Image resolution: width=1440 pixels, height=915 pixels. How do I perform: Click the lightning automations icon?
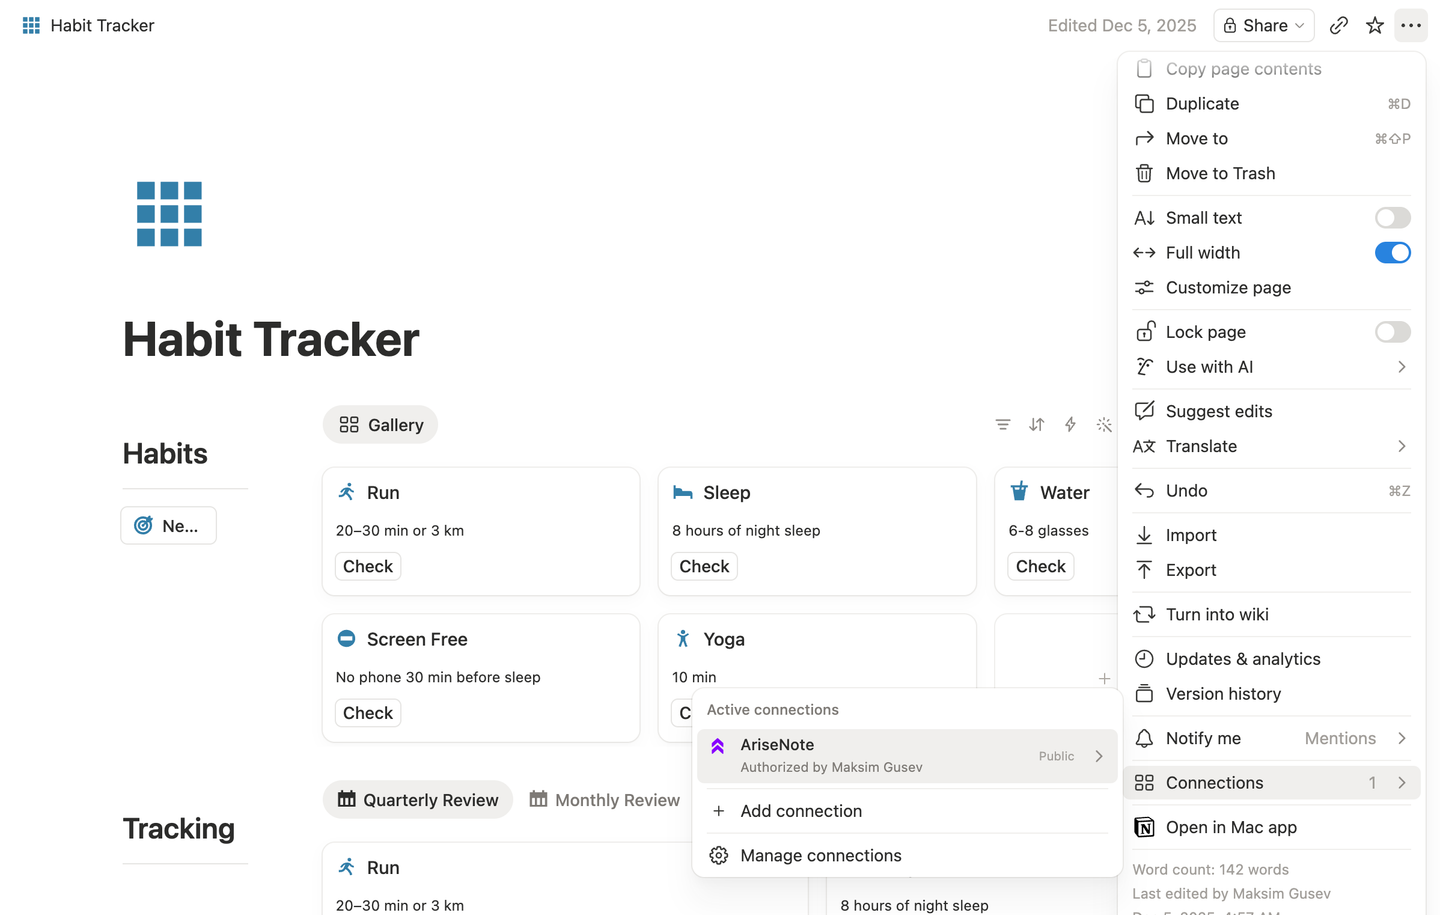click(x=1070, y=425)
